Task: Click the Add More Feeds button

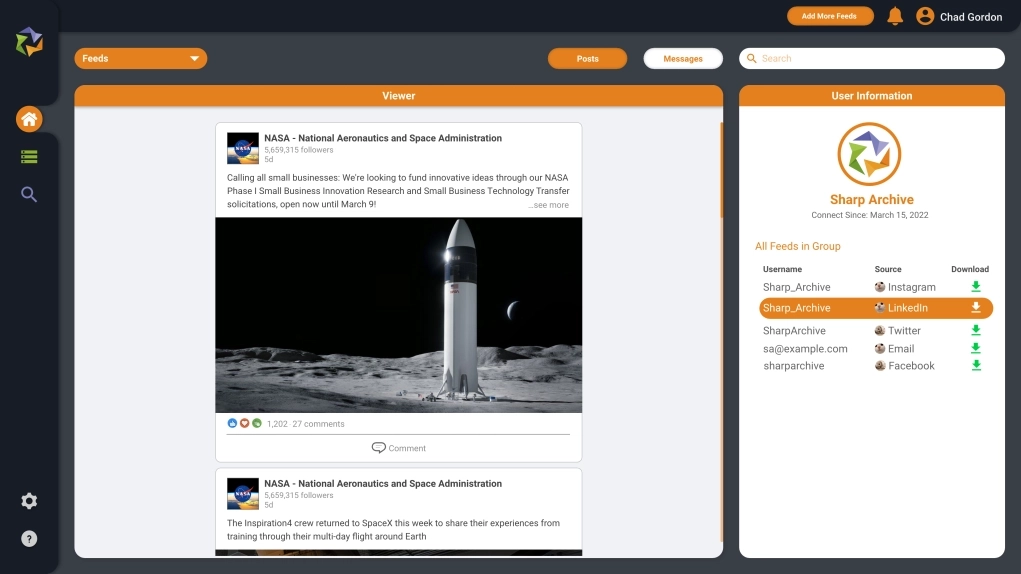Action: coord(829,16)
